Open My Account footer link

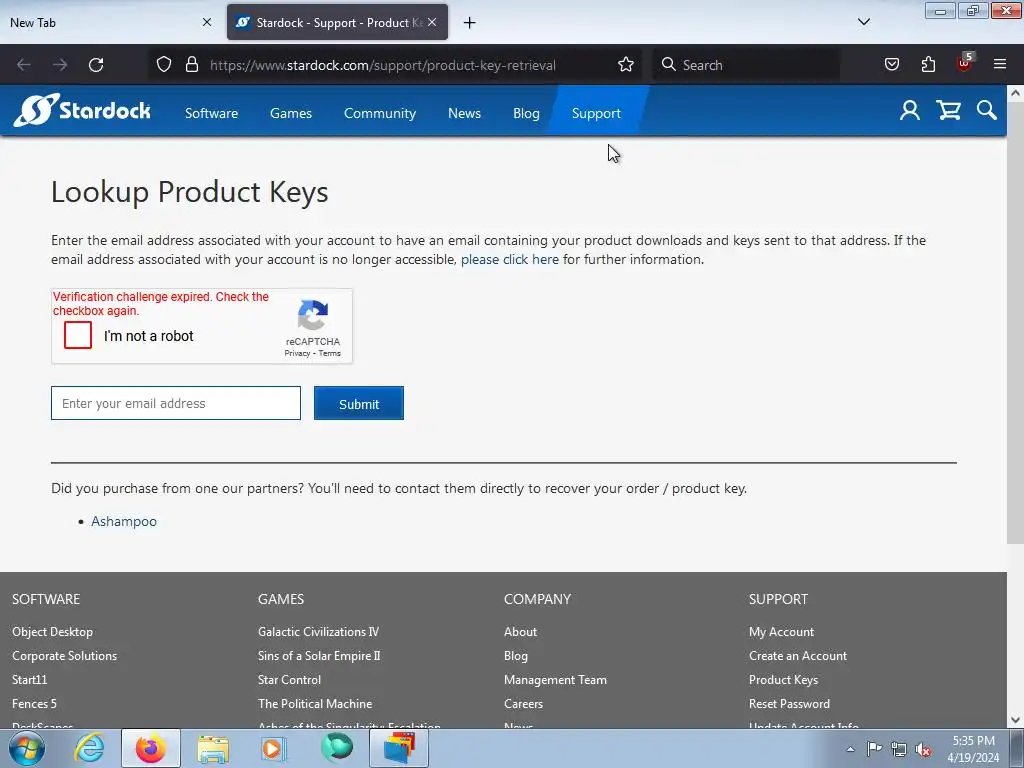(782, 632)
